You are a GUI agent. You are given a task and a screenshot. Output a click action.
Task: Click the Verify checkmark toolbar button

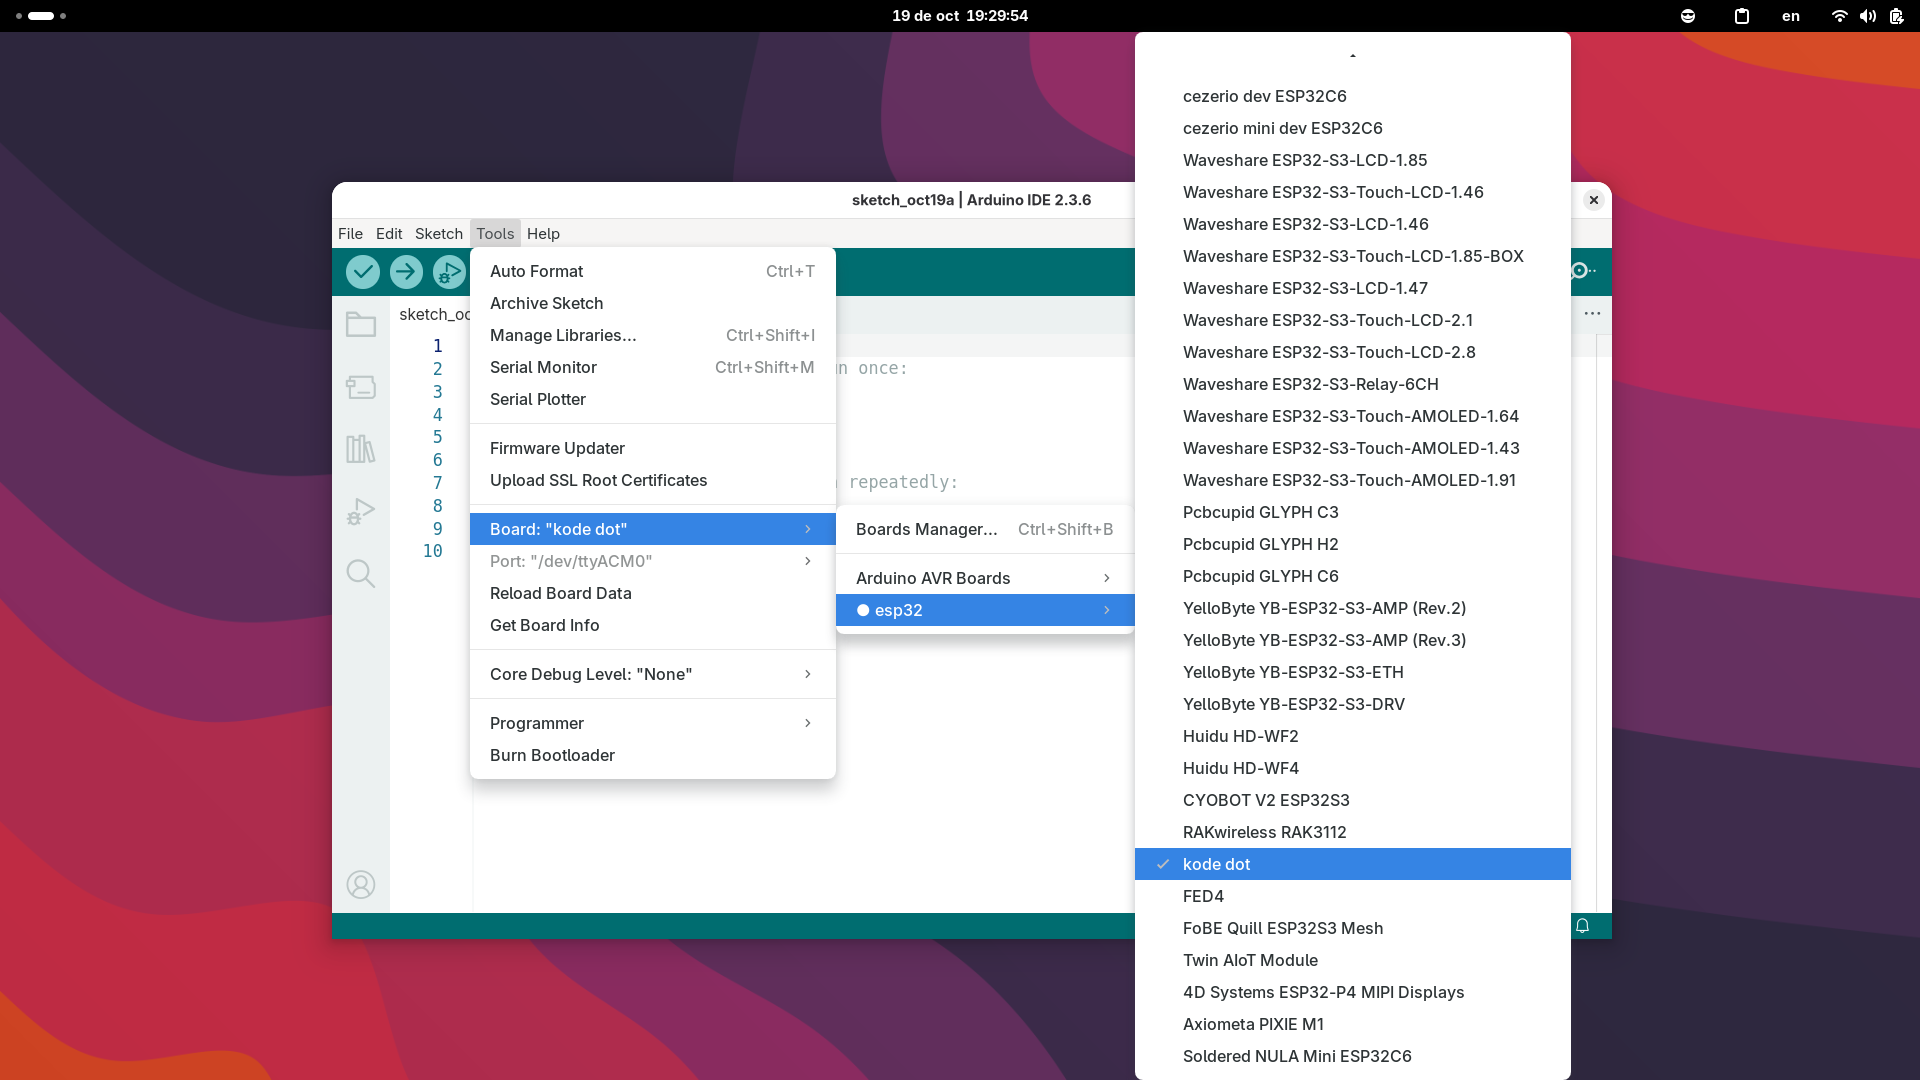point(362,271)
